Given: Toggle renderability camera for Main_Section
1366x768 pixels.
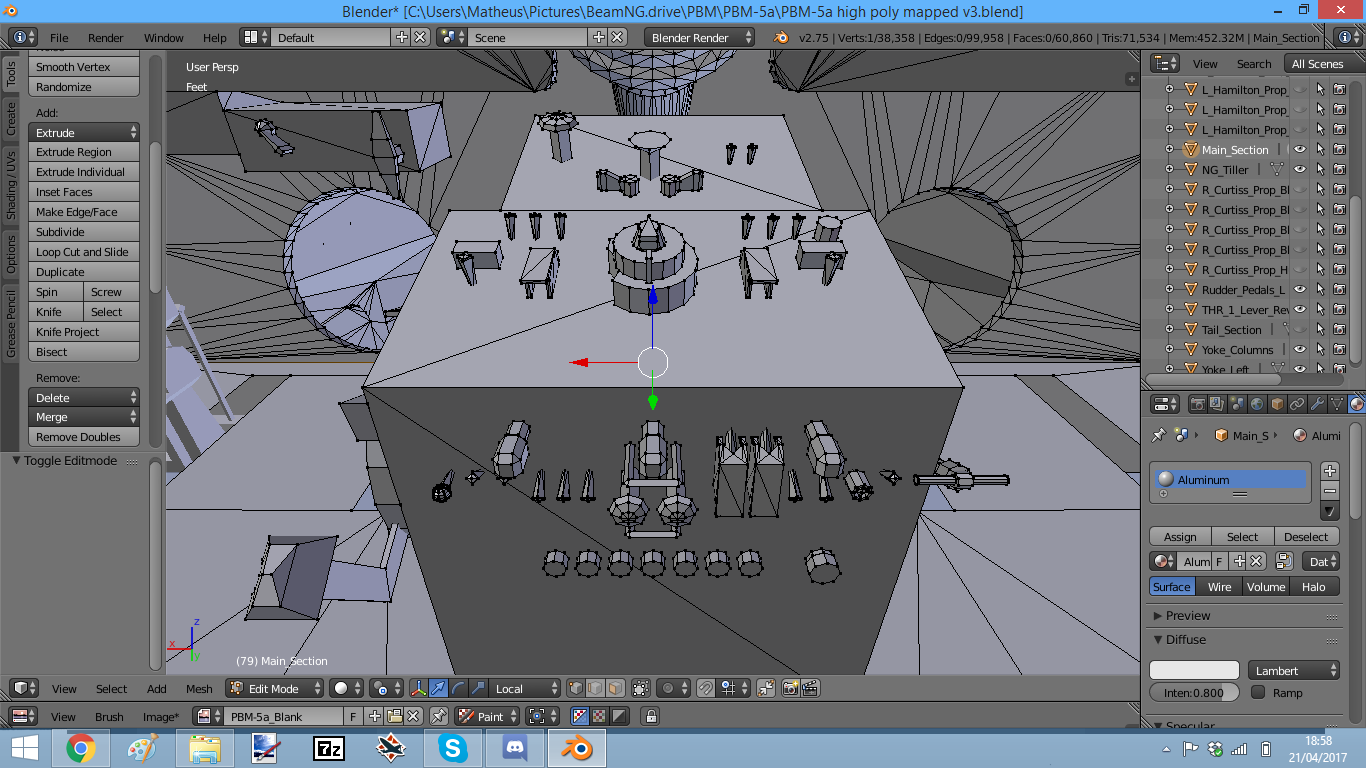Looking at the screenshot, I should (x=1339, y=149).
